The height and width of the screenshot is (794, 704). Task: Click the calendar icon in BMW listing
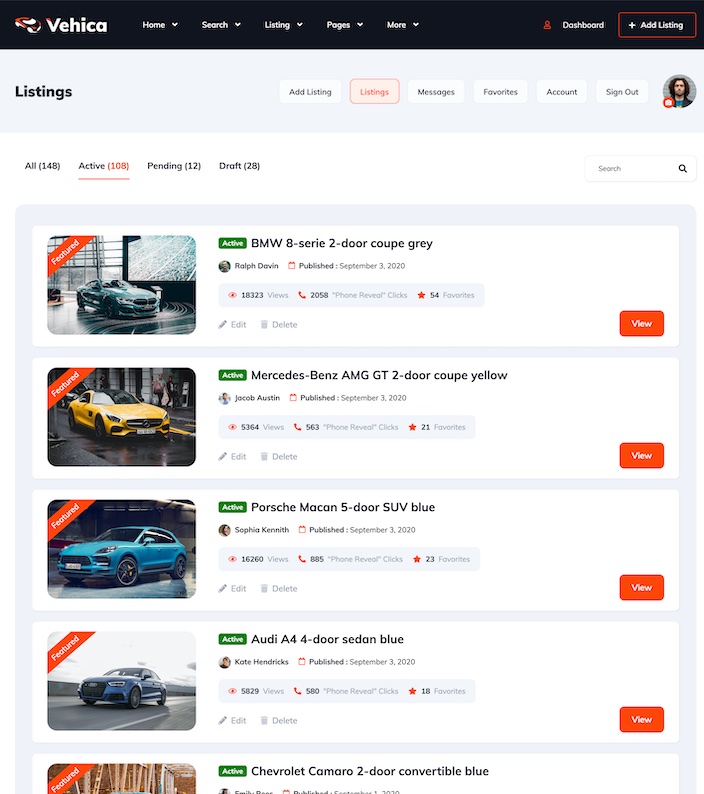tap(292, 266)
